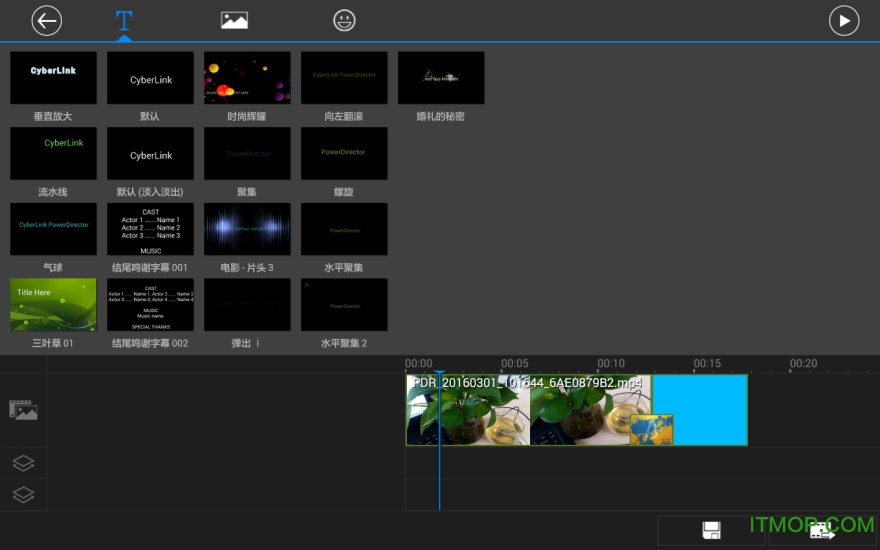The image size is (880, 550).
Task: Choose the 垂直放大 title template
Action: click(53, 78)
